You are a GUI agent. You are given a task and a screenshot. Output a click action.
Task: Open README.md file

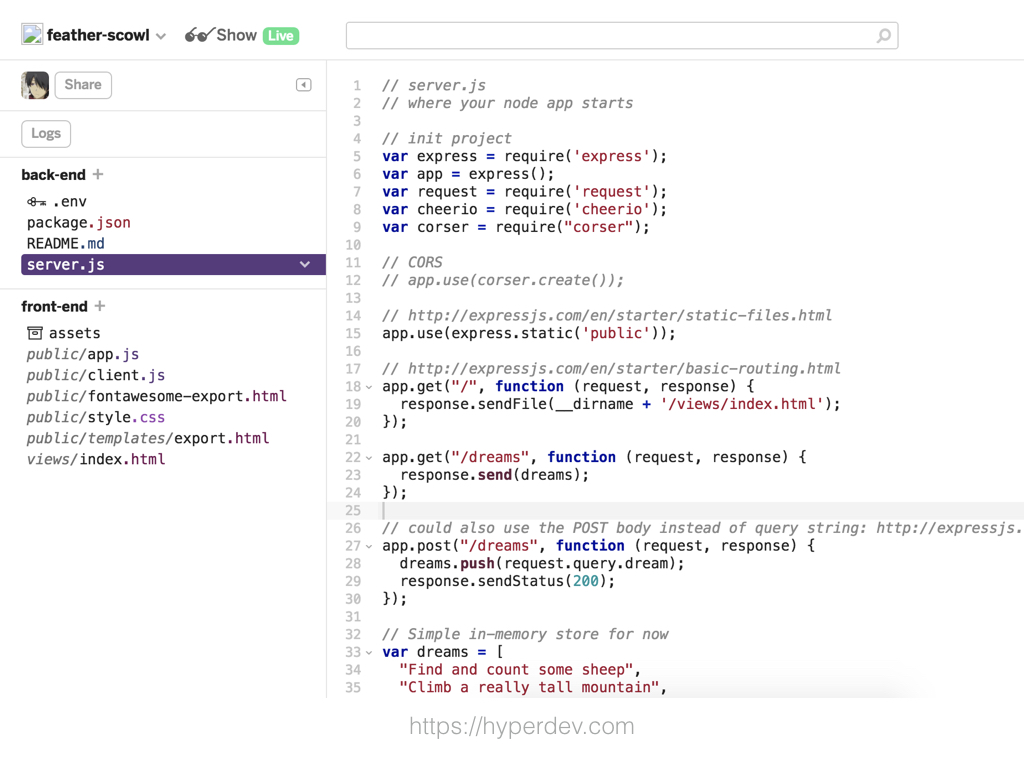pos(65,244)
